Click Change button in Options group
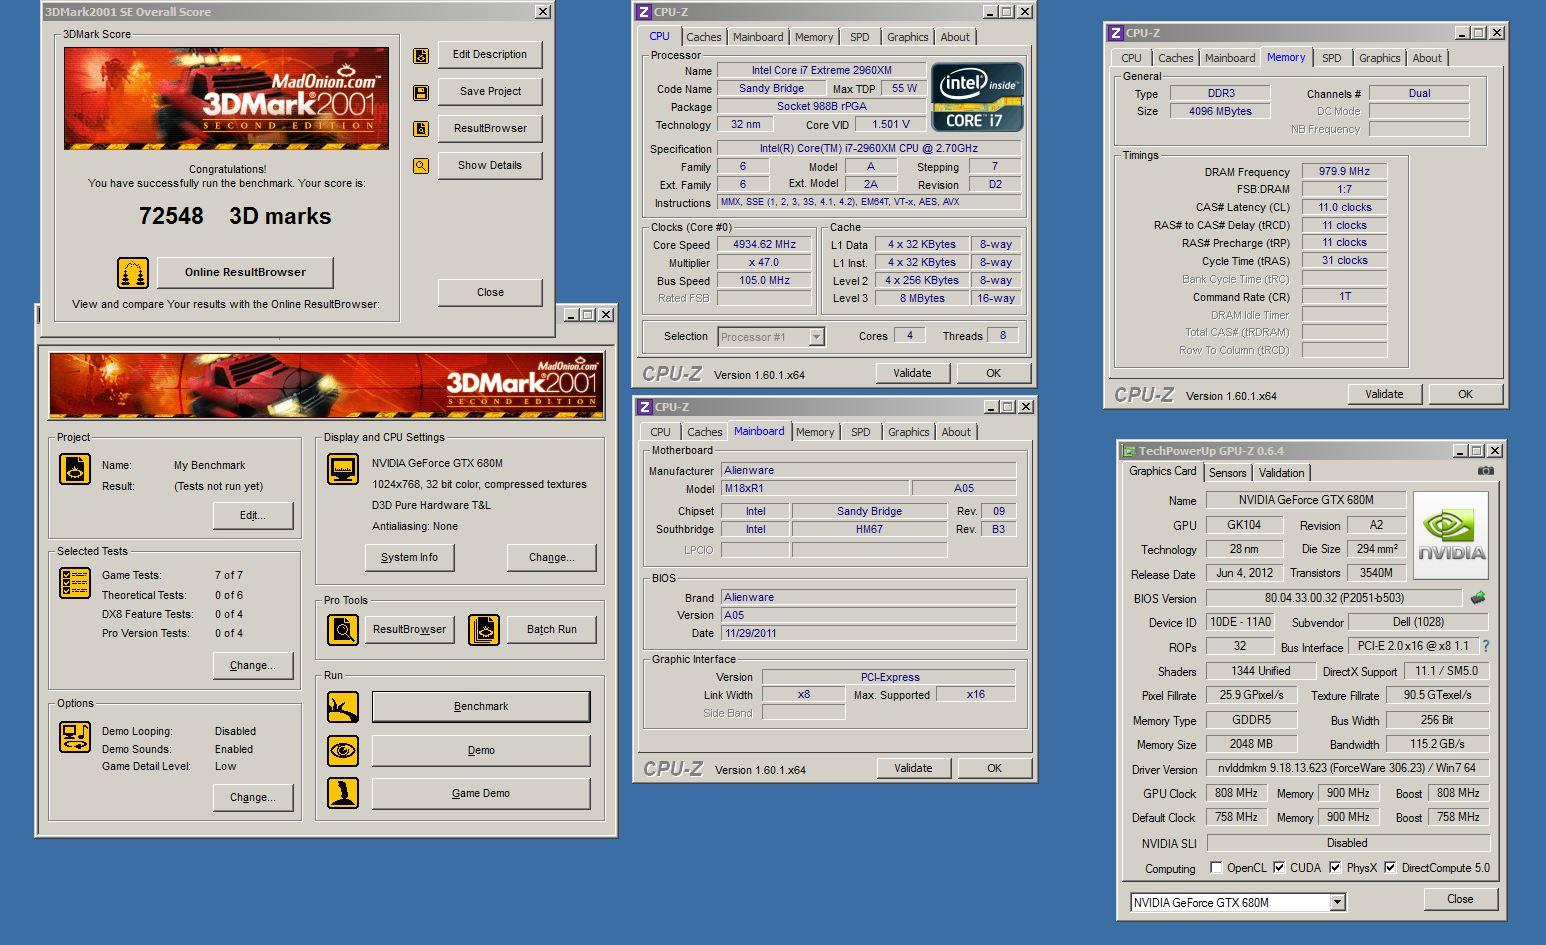Image resolution: width=1546 pixels, height=945 pixels. coord(253,797)
